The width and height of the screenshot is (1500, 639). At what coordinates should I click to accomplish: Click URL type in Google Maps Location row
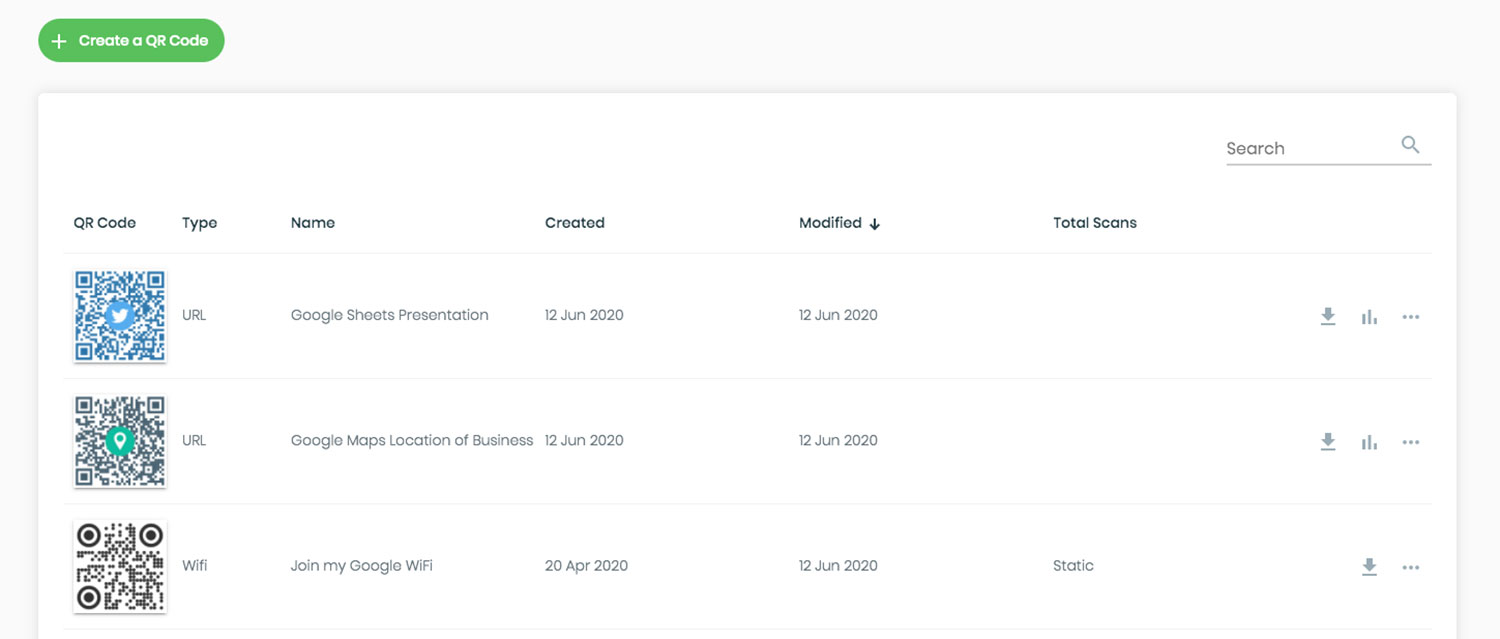coord(194,440)
